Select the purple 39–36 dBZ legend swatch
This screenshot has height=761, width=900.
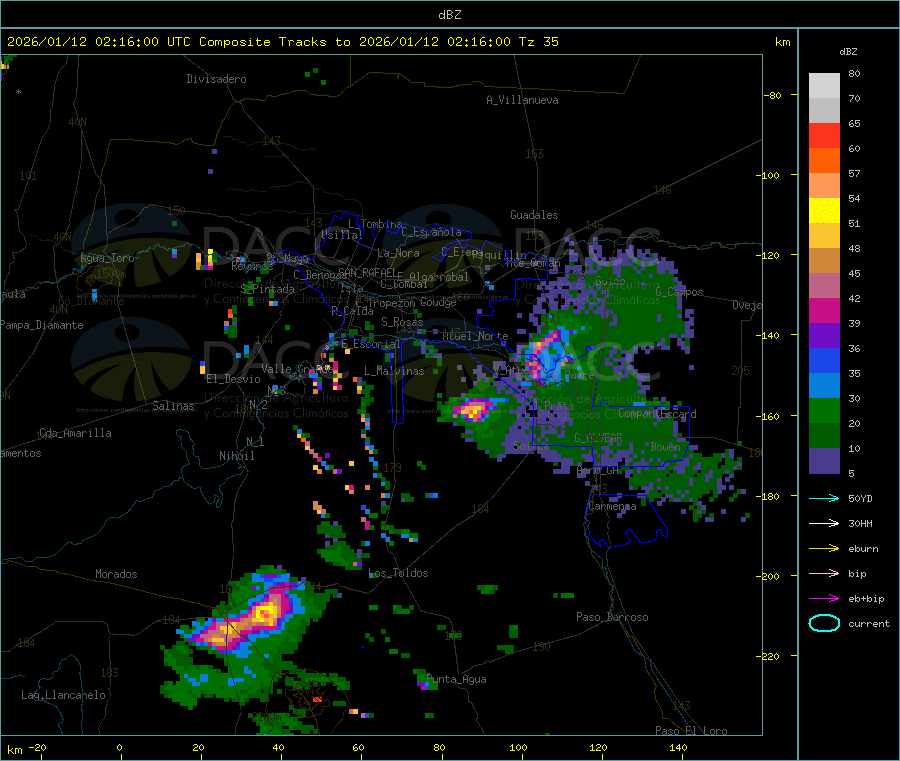click(824, 336)
